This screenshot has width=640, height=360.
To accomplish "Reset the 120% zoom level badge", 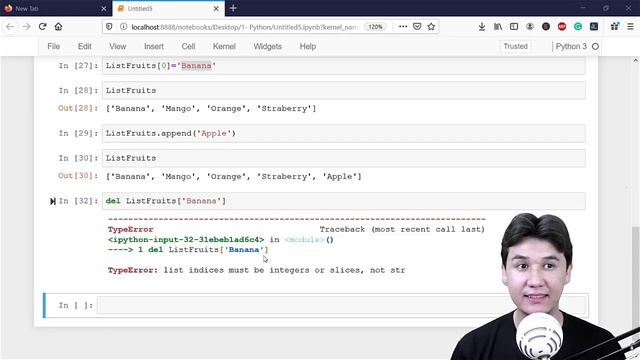I will (375, 27).
